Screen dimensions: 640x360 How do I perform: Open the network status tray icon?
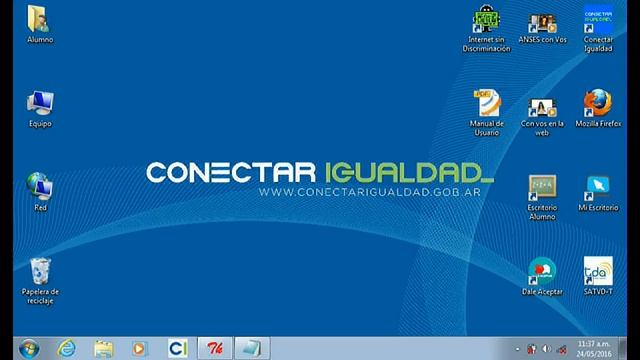pos(562,349)
